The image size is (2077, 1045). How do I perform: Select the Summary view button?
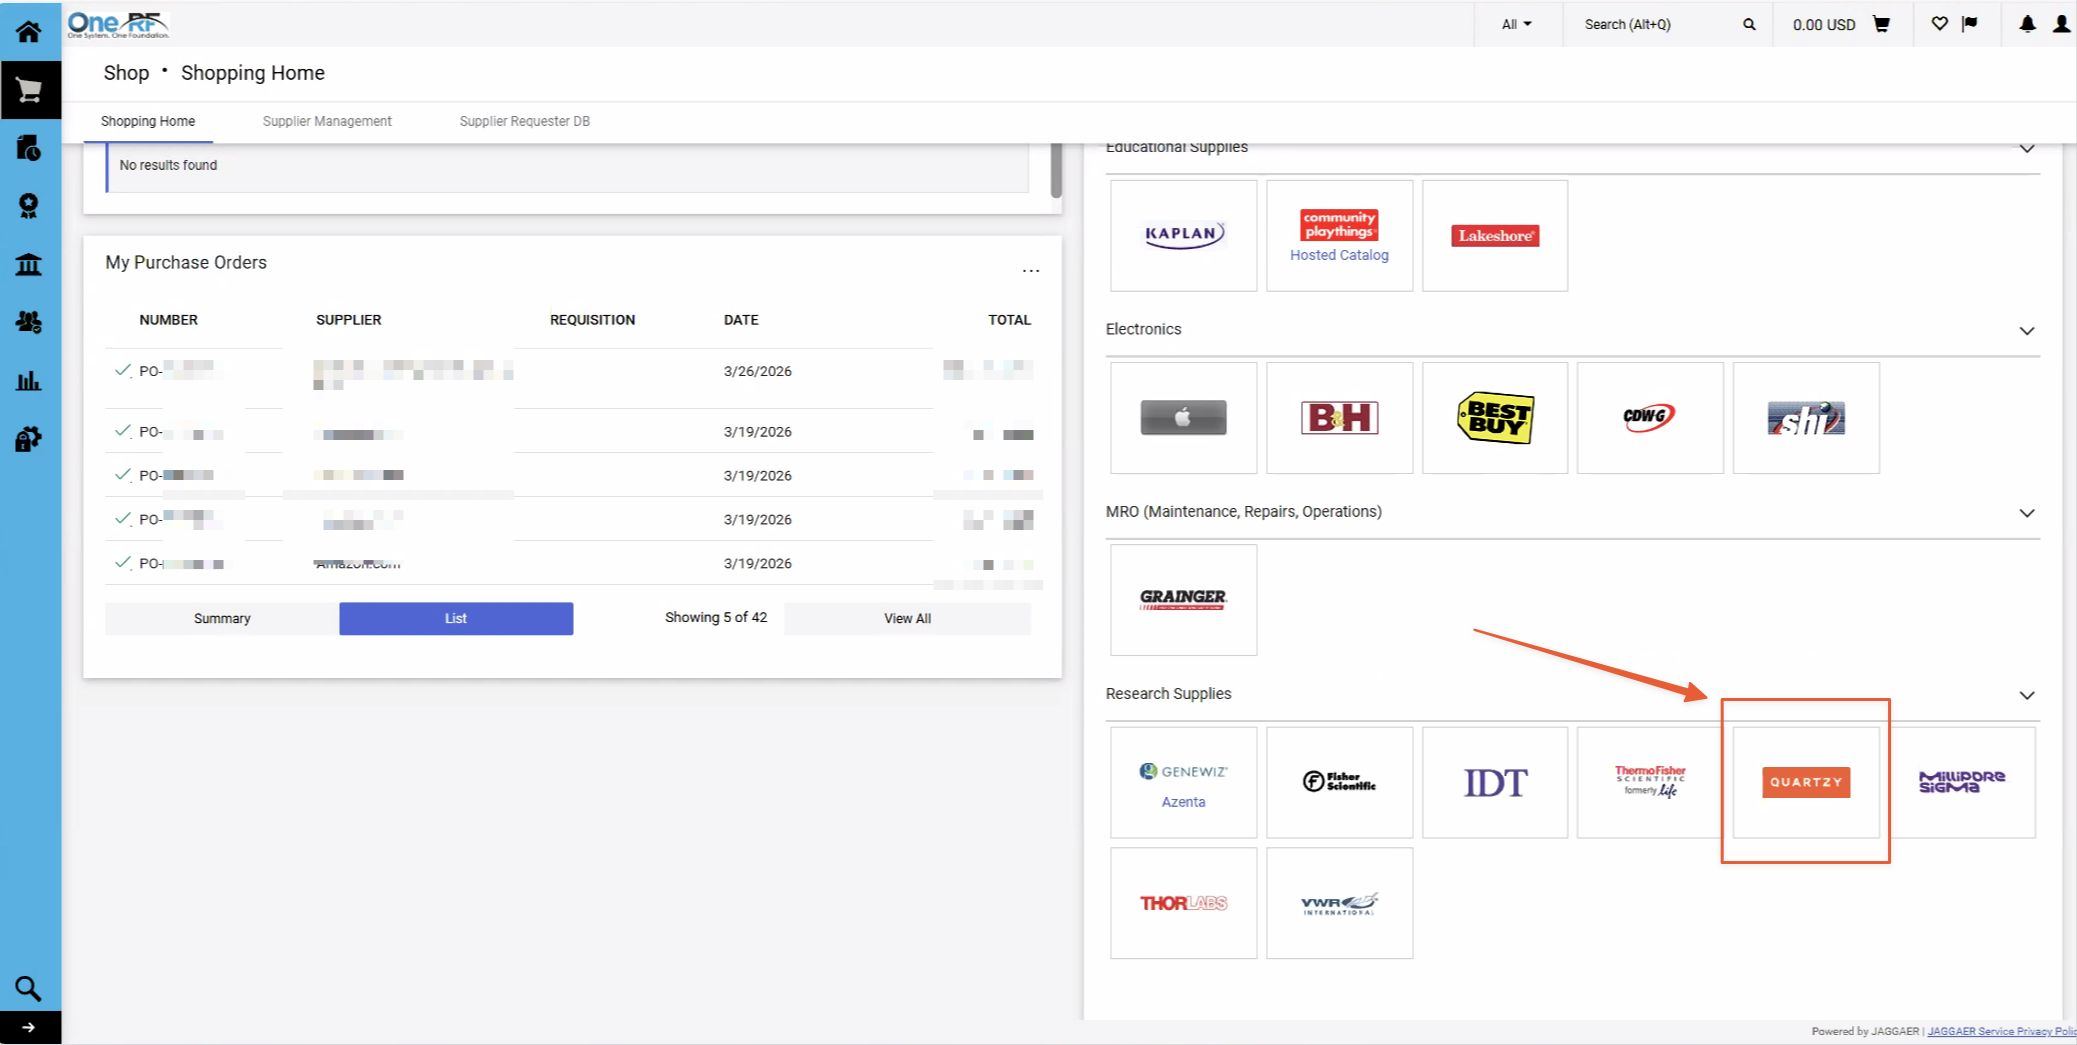click(222, 618)
